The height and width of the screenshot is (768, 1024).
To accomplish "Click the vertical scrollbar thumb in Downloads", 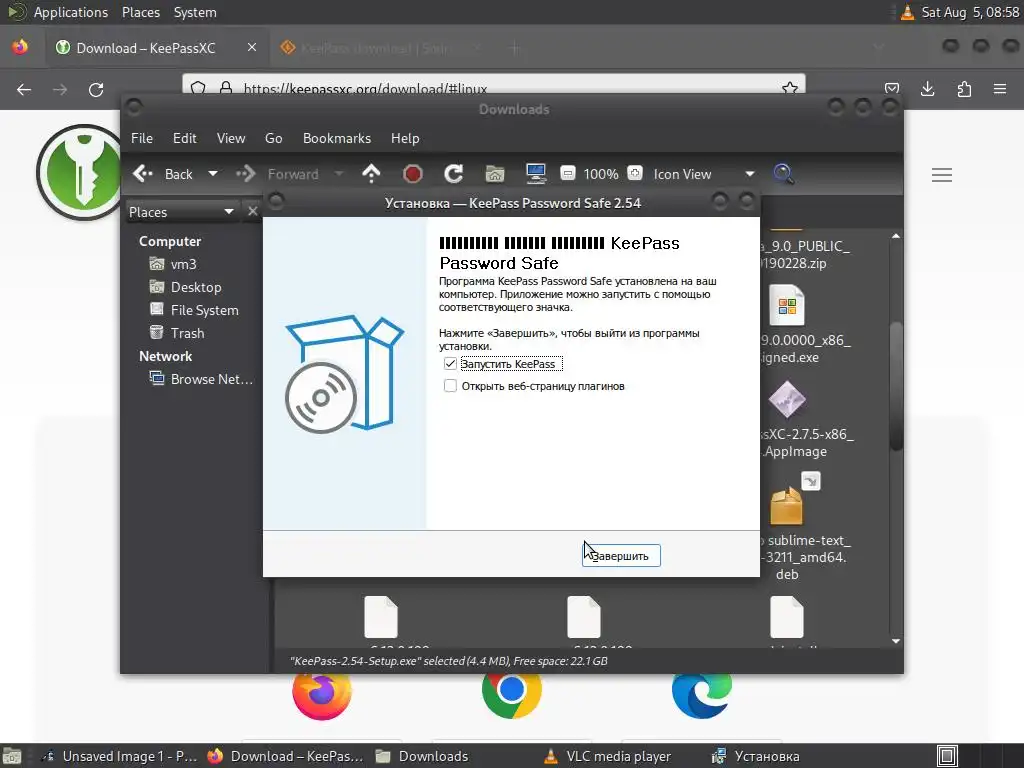I will (x=896, y=385).
